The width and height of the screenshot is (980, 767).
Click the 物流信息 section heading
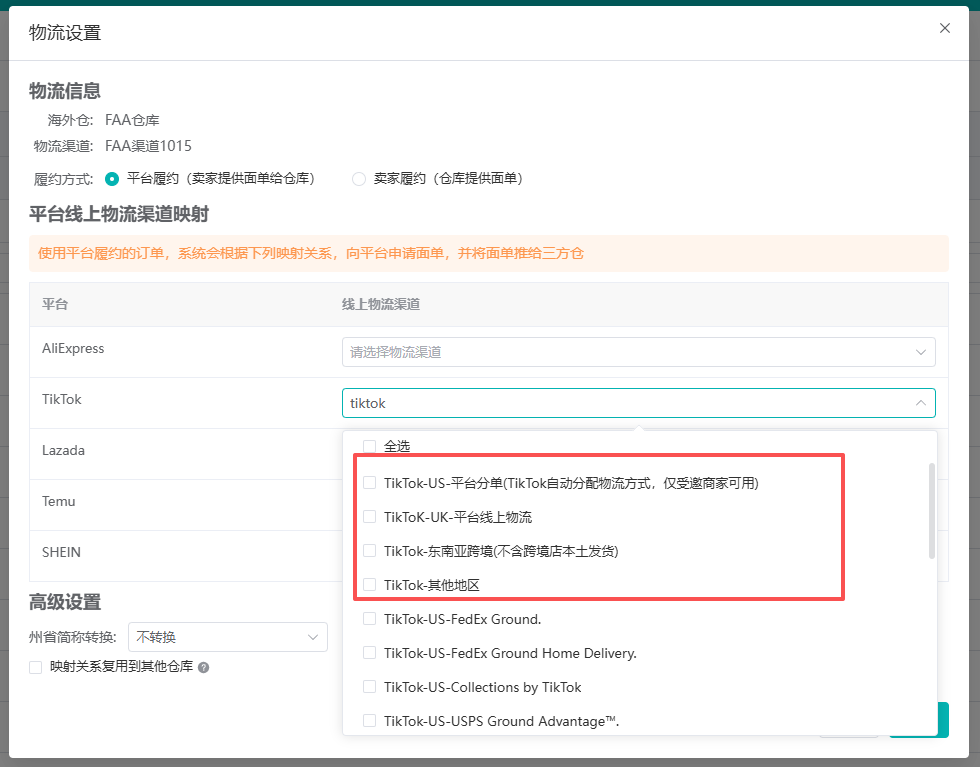65,91
